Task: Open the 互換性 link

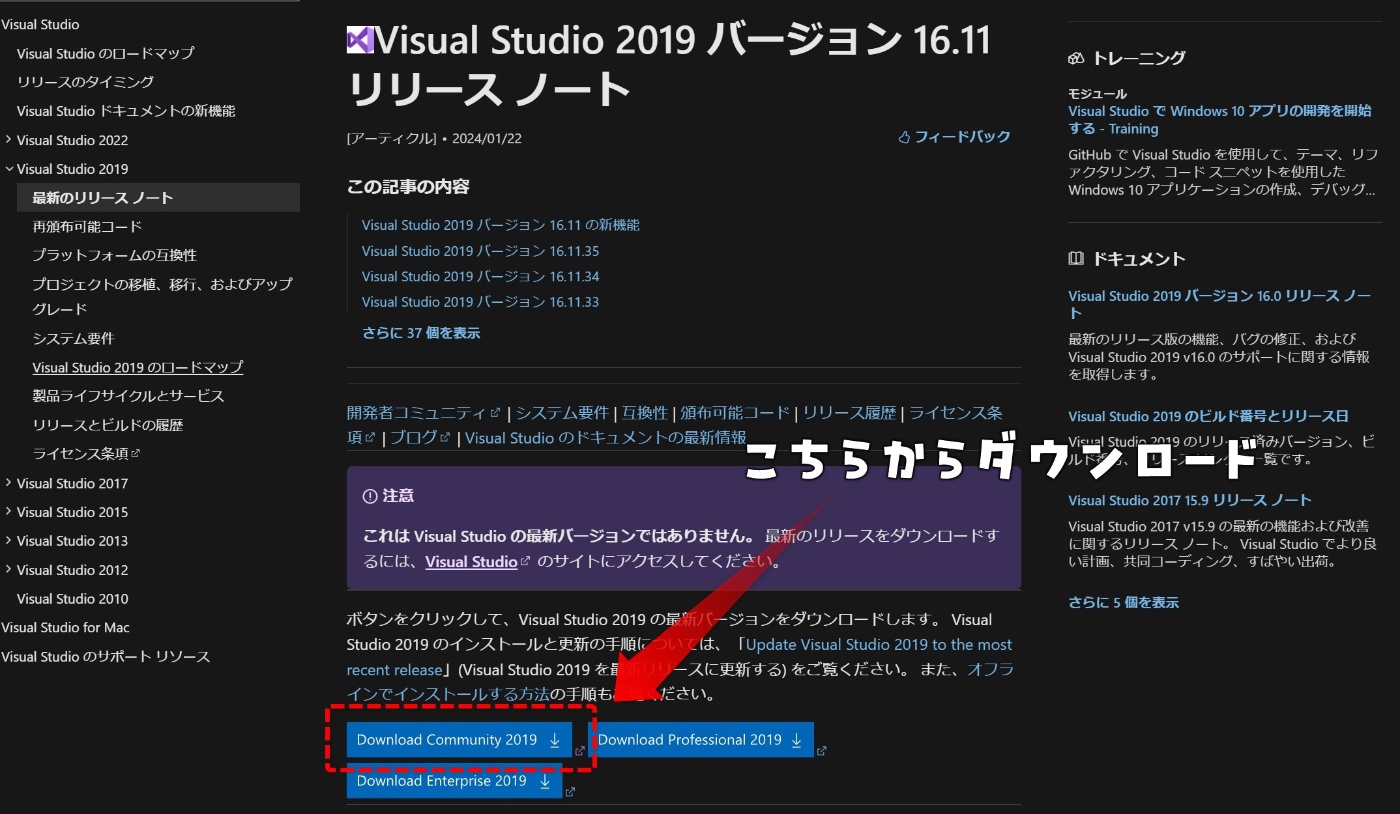Action: (x=644, y=413)
